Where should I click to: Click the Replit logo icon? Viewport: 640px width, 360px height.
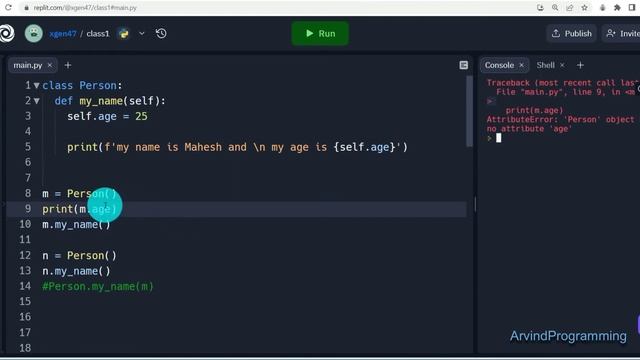tap(7, 33)
